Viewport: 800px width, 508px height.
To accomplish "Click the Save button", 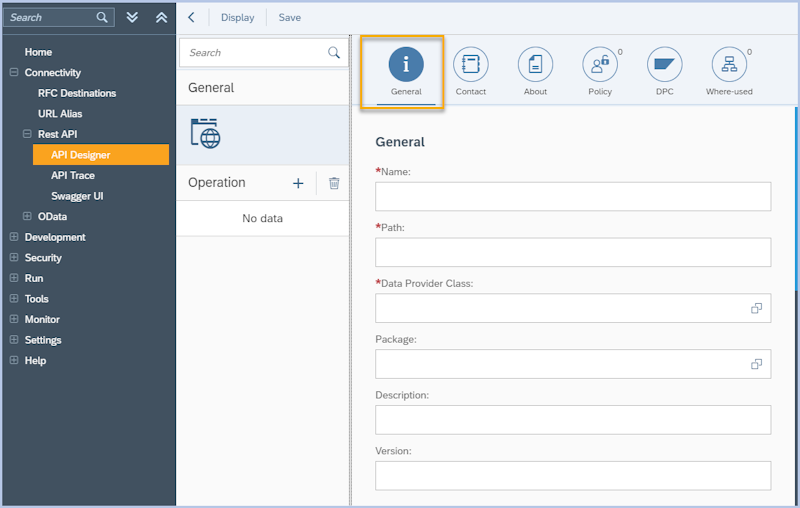I will tap(289, 17).
